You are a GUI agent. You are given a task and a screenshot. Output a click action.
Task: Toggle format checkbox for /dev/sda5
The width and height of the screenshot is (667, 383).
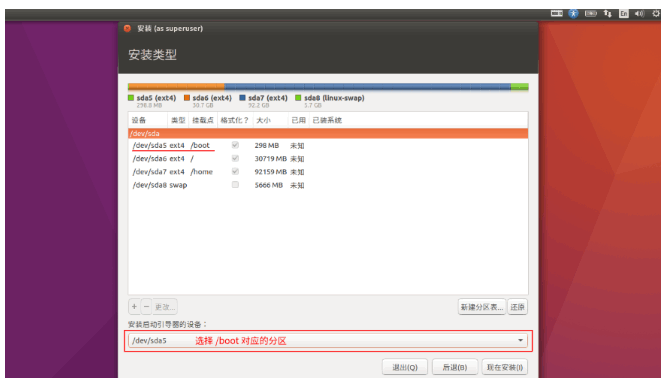235,145
